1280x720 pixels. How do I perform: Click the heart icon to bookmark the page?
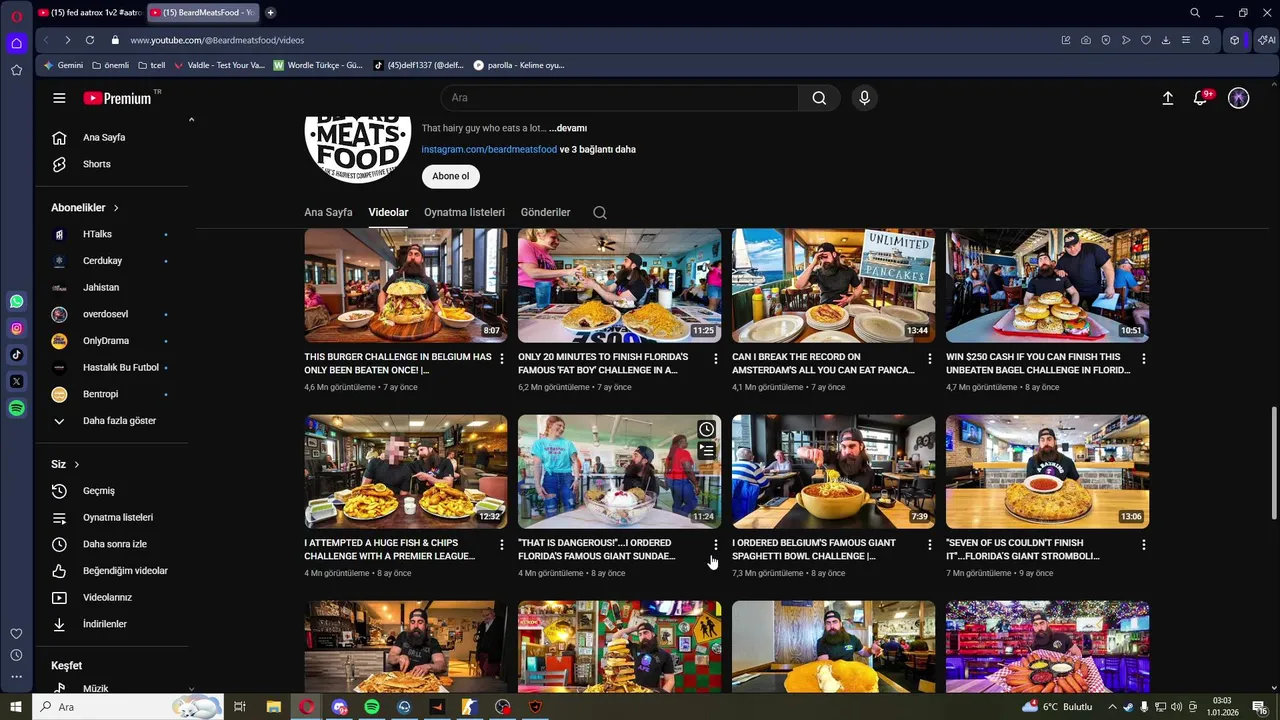coord(1146,40)
